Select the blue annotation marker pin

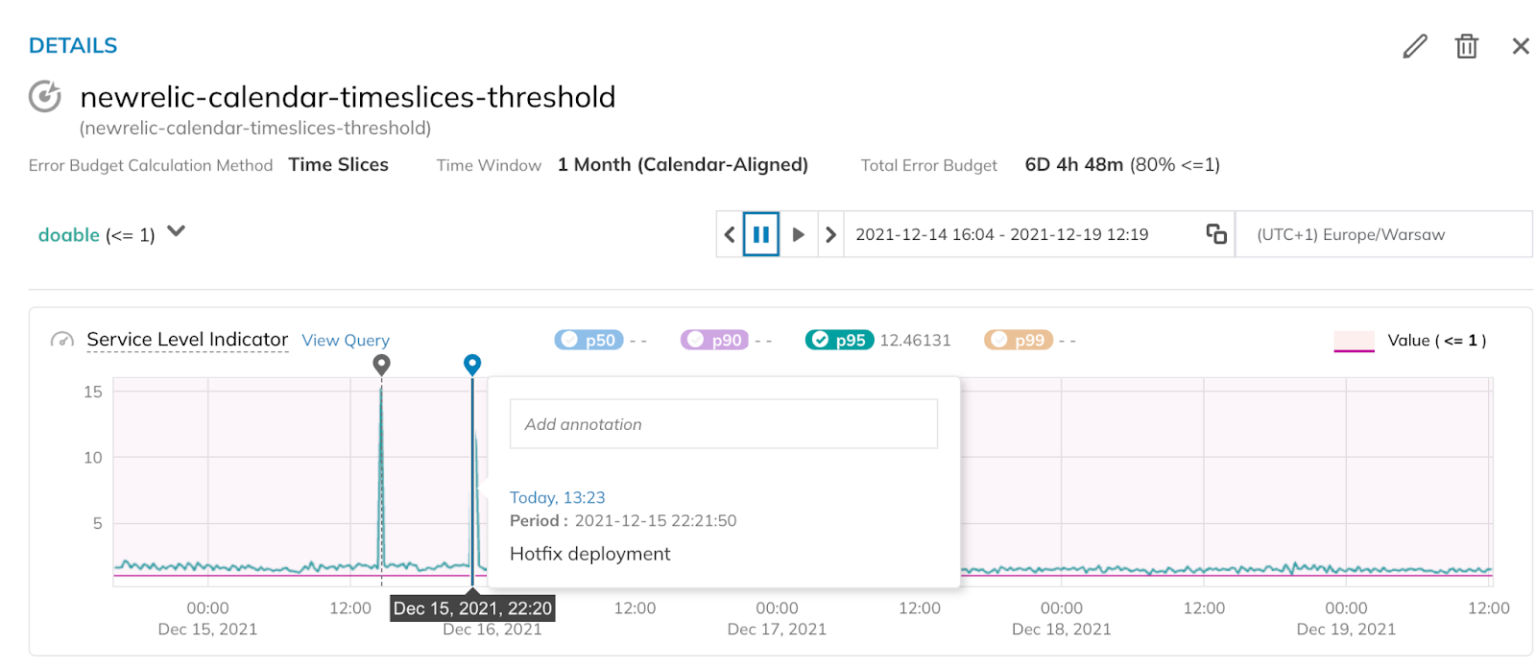(x=472, y=363)
